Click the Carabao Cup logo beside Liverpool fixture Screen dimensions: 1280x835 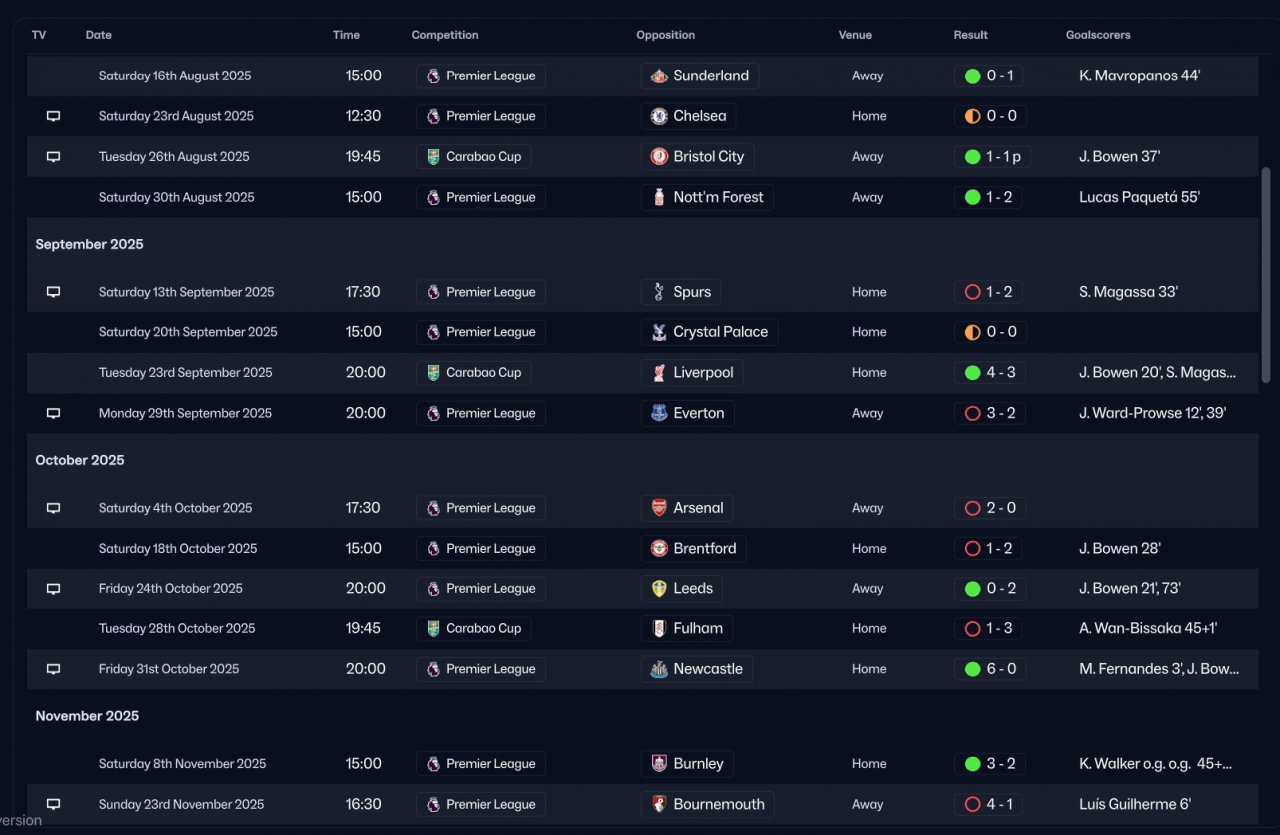coord(433,373)
